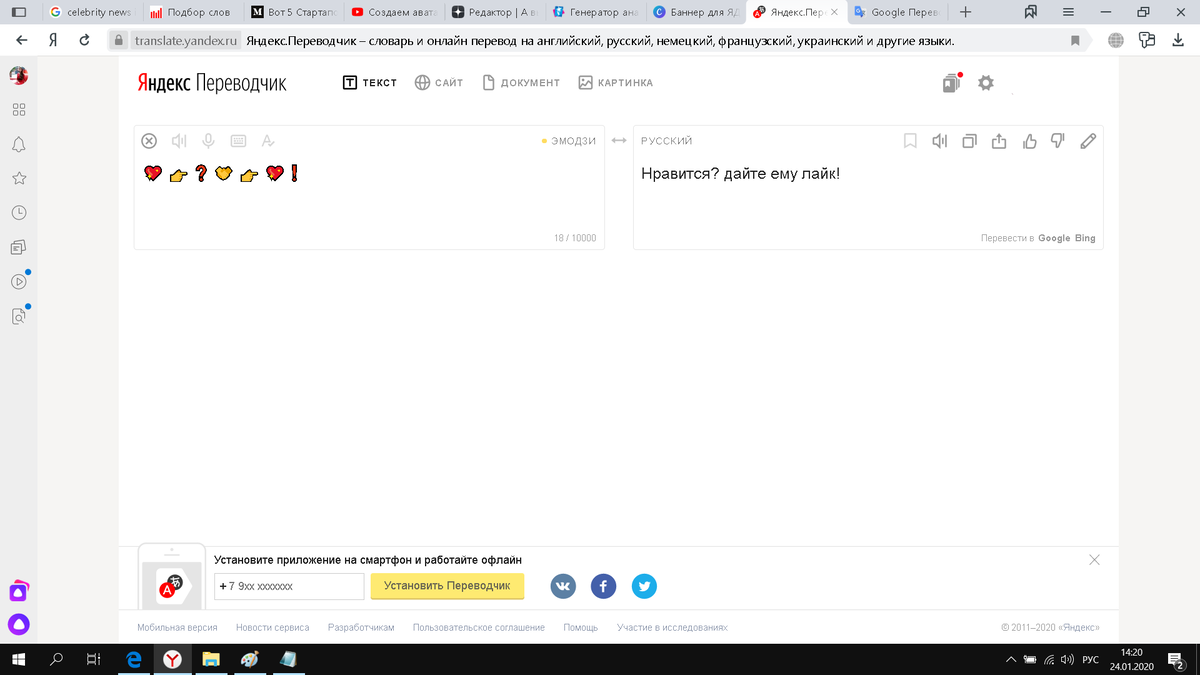Open target language selector РУССКИЙ
This screenshot has height=675, width=1200.
667,141
